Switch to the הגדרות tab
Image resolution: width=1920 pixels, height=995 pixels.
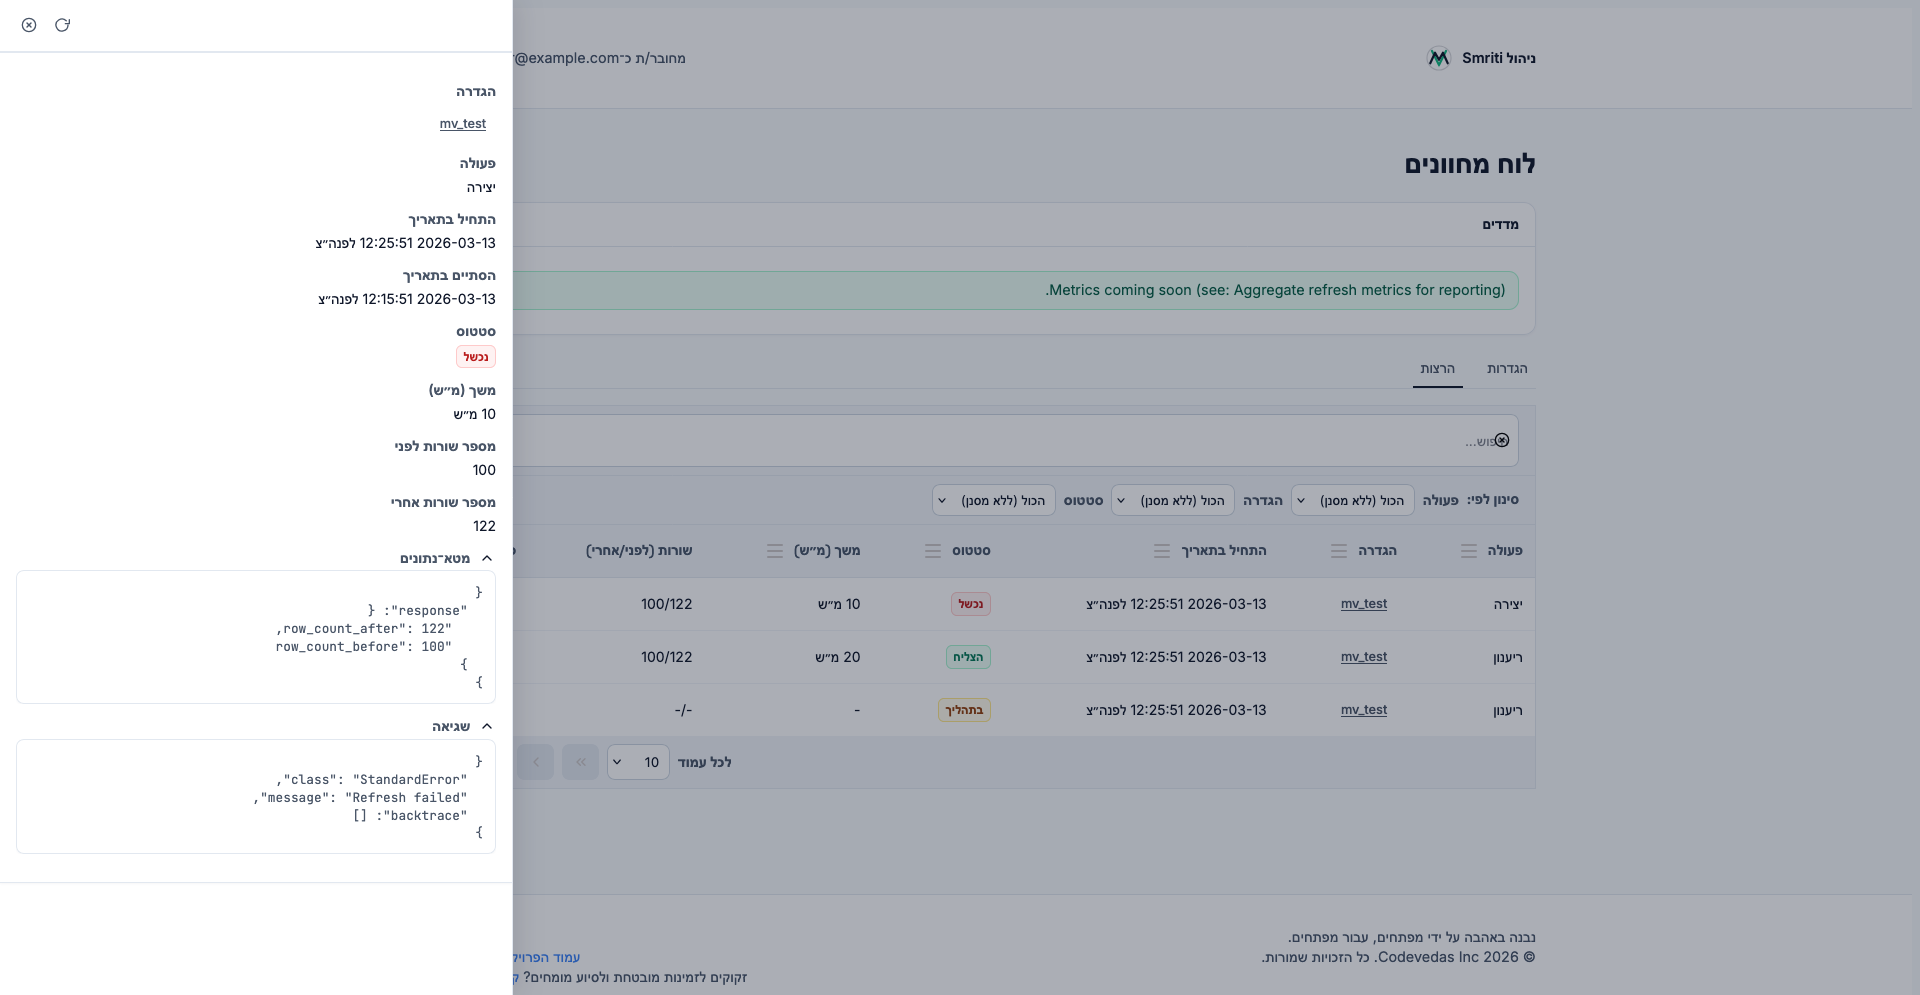1506,369
